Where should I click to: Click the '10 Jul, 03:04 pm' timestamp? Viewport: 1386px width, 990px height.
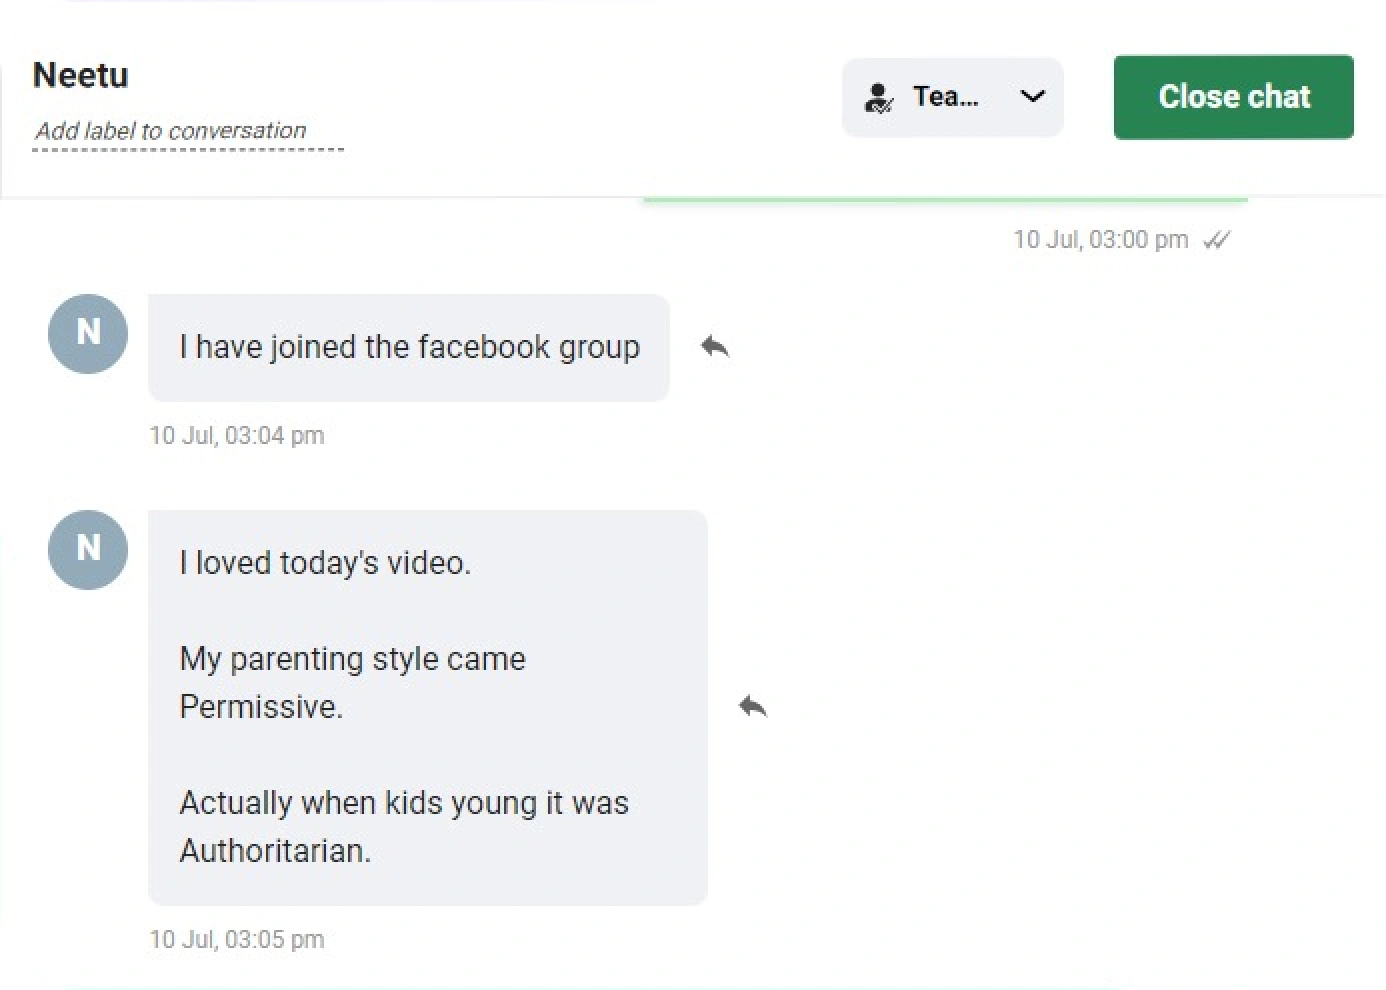pos(237,436)
